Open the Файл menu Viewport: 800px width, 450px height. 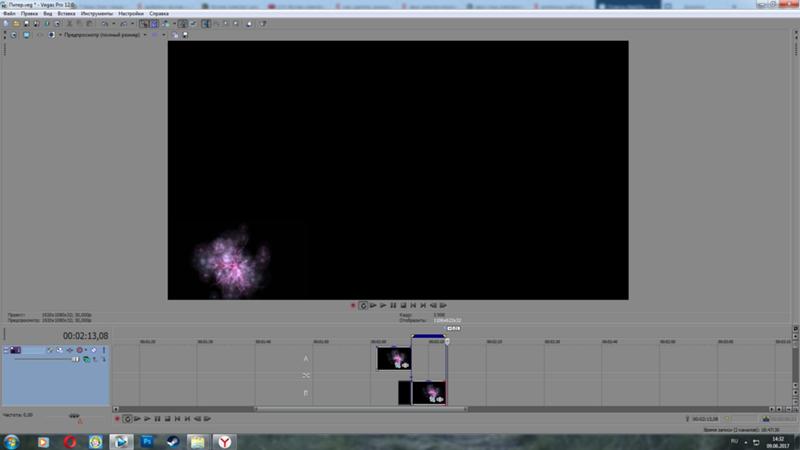[x=8, y=13]
